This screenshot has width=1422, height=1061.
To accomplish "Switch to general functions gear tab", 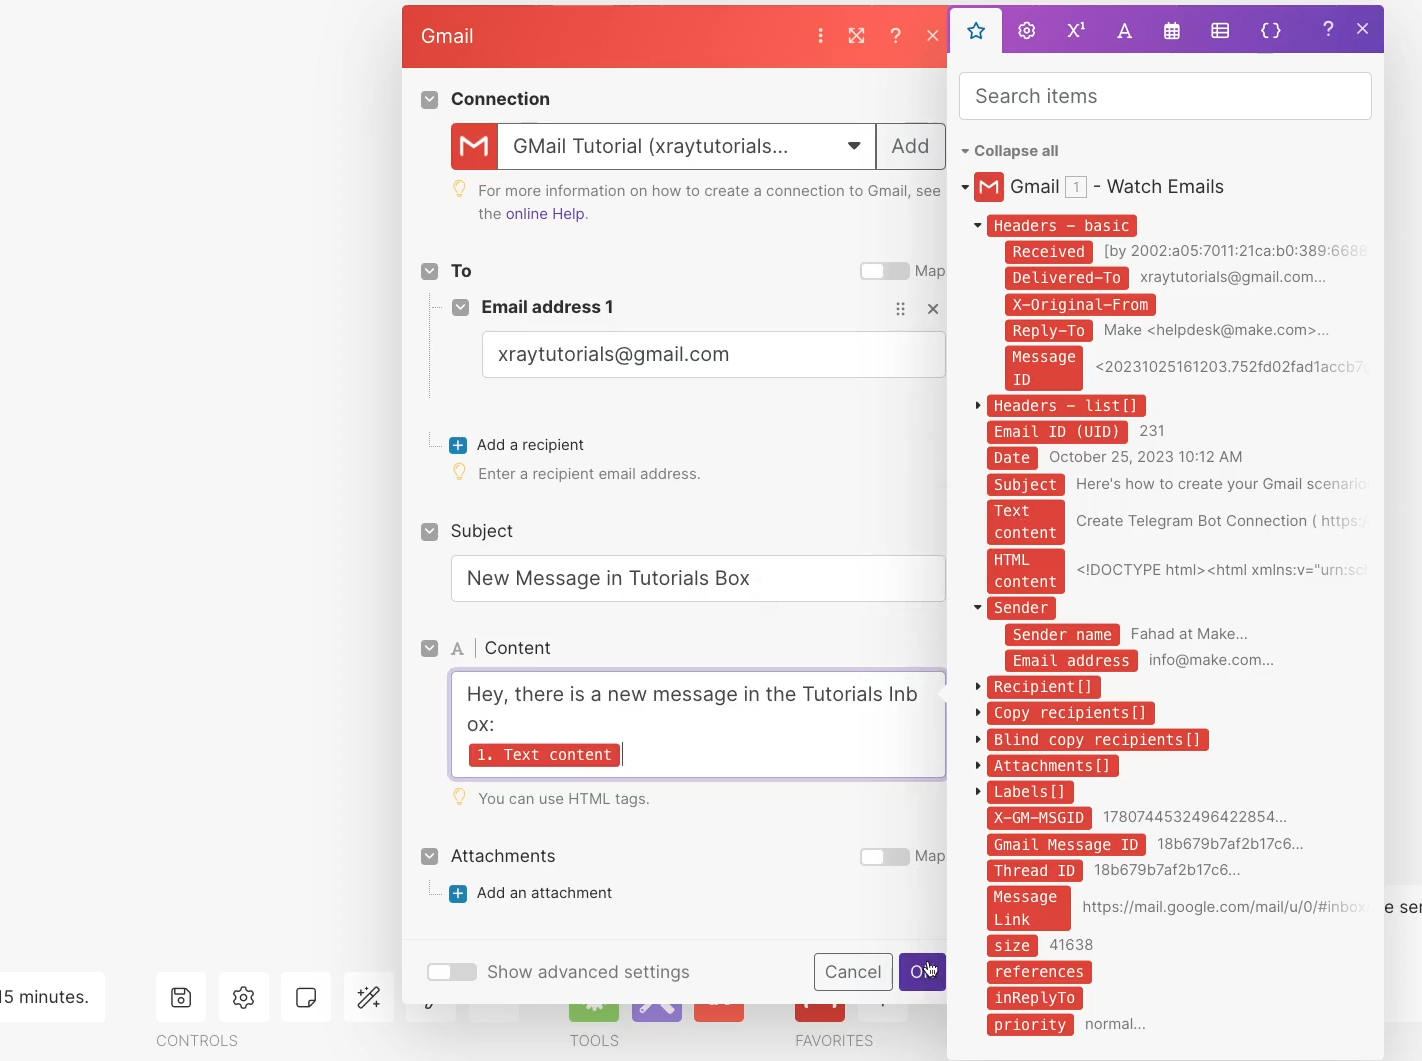I will tap(1027, 31).
